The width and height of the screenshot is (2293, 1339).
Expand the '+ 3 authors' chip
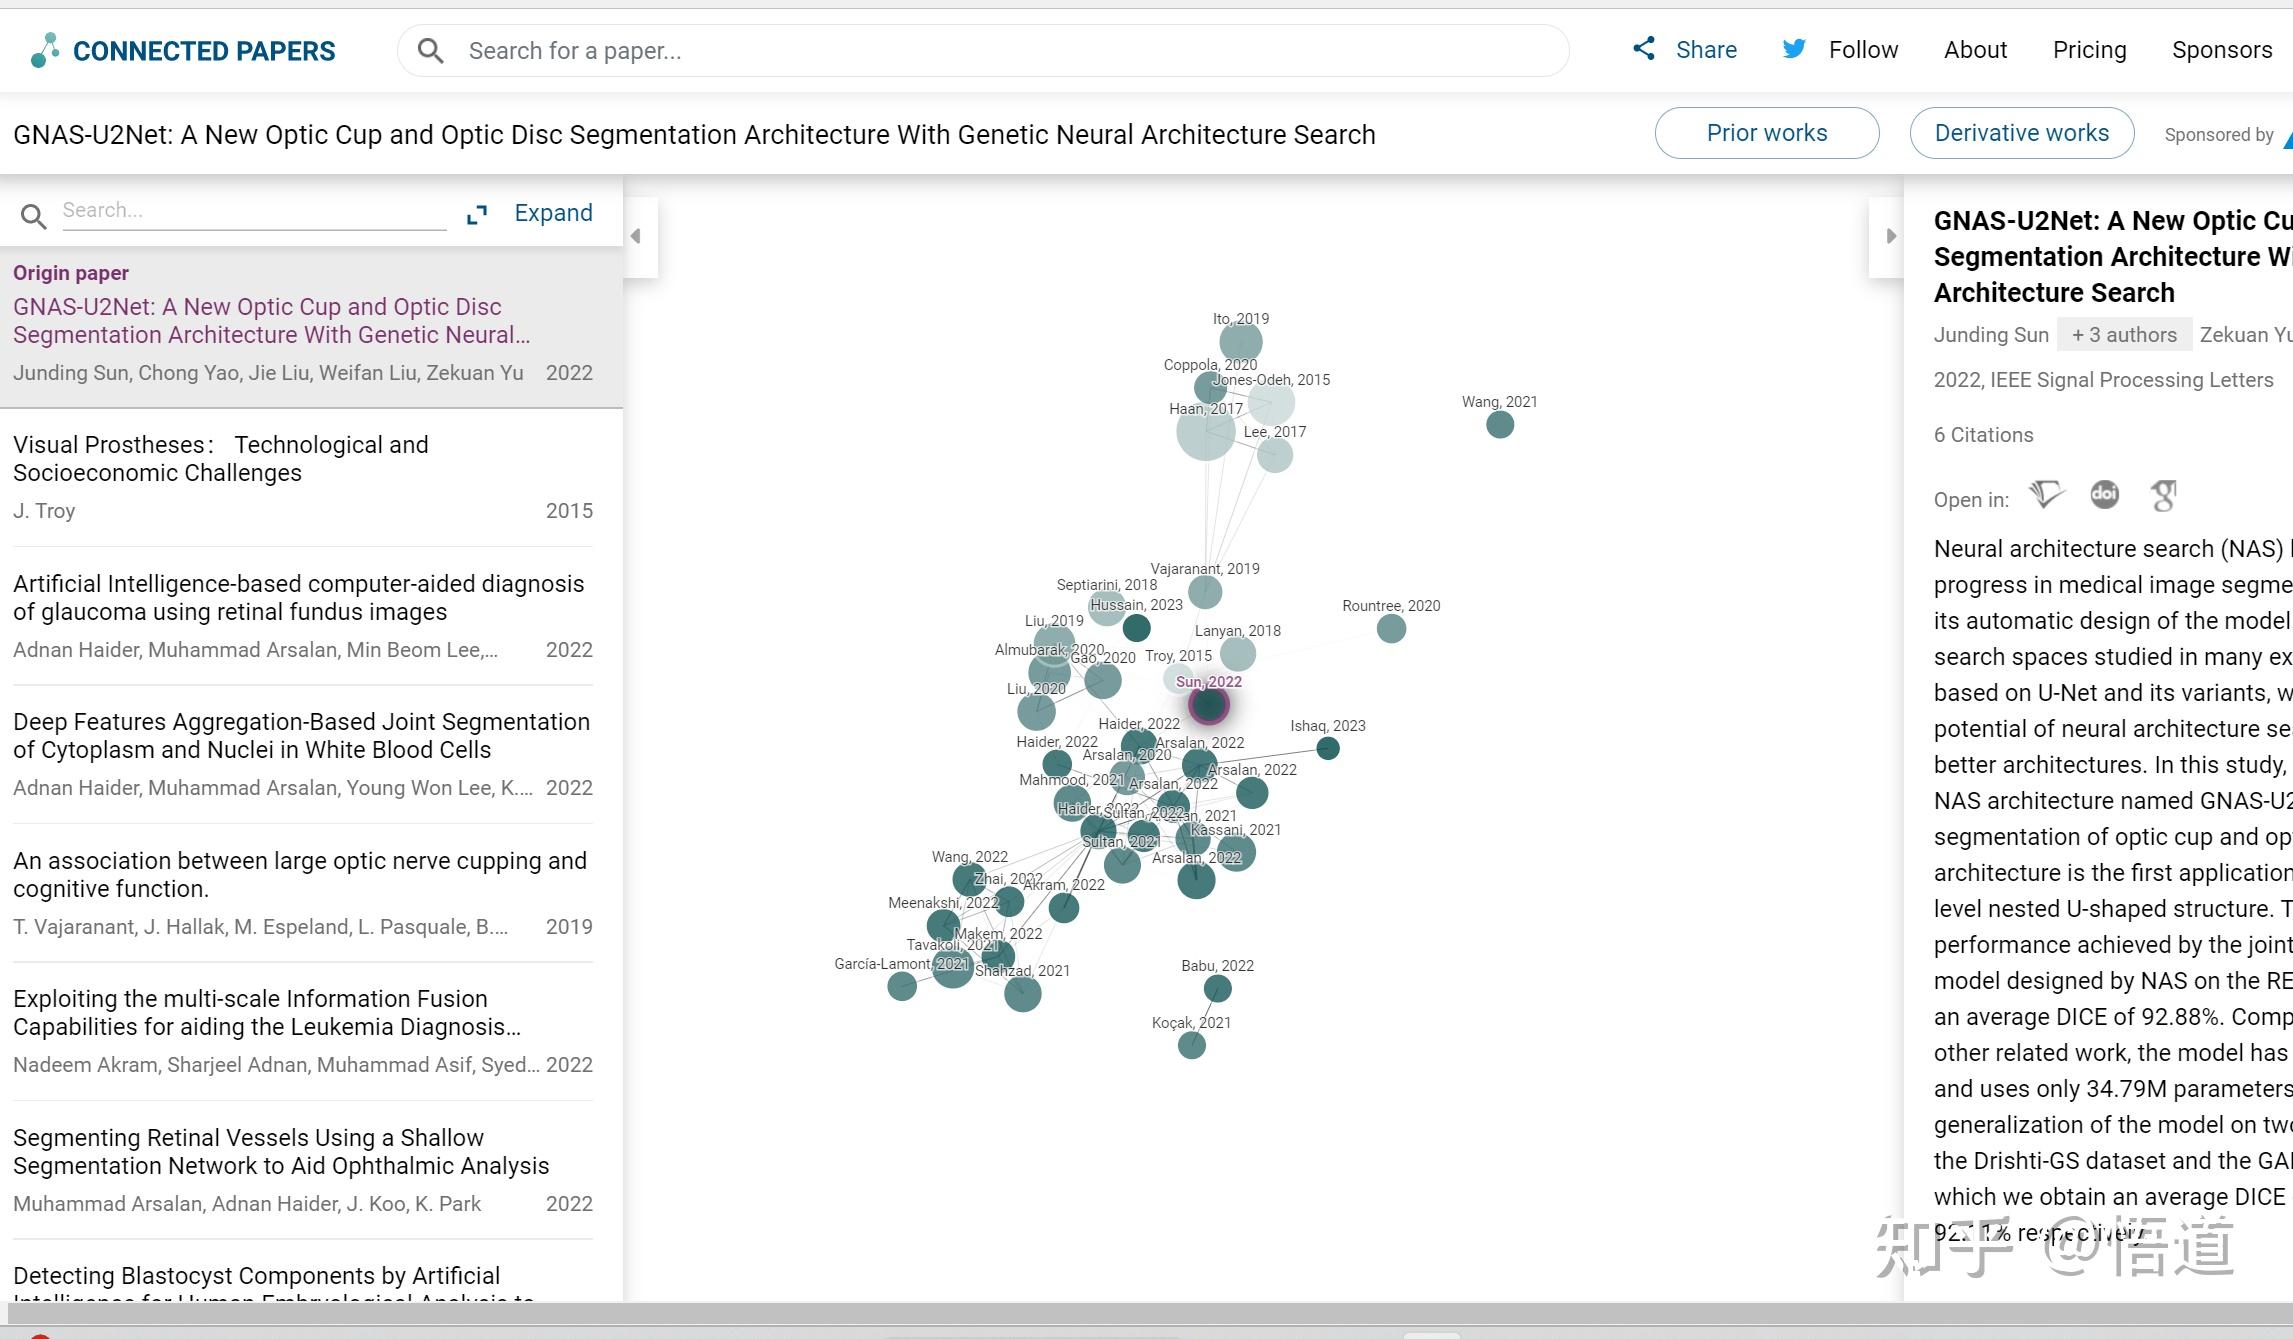point(2124,335)
